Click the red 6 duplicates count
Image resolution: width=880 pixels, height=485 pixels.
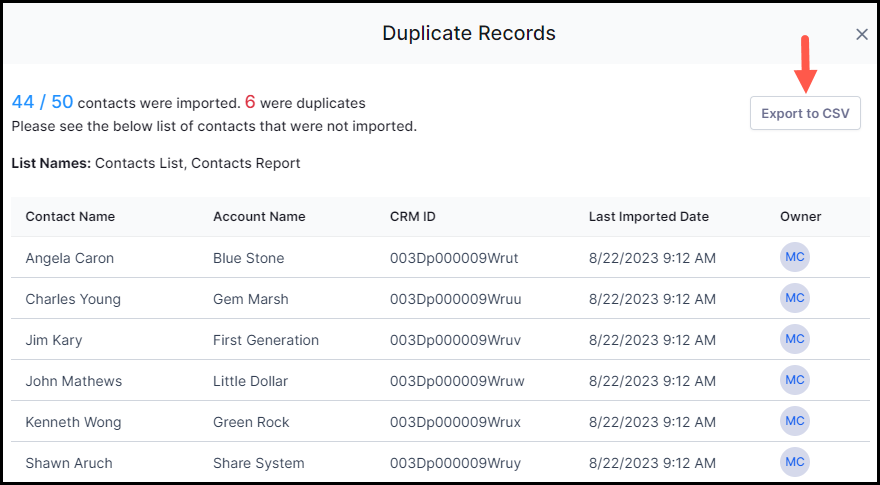point(250,102)
